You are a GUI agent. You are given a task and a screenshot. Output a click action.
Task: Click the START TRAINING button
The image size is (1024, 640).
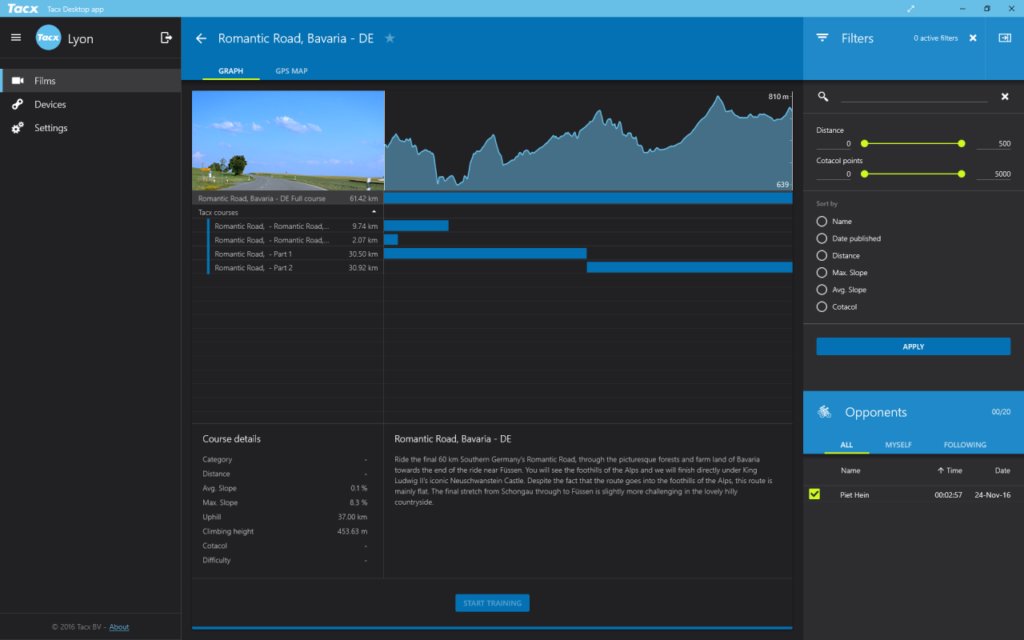[x=492, y=603]
